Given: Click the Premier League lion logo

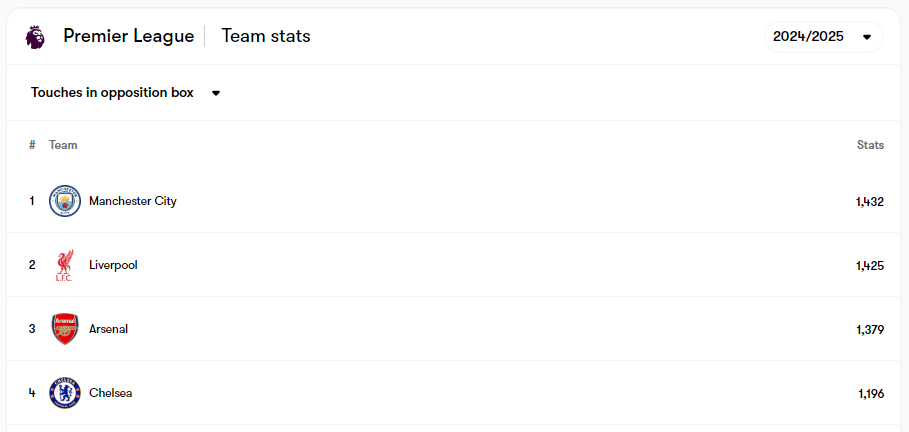Looking at the screenshot, I should click(x=35, y=37).
